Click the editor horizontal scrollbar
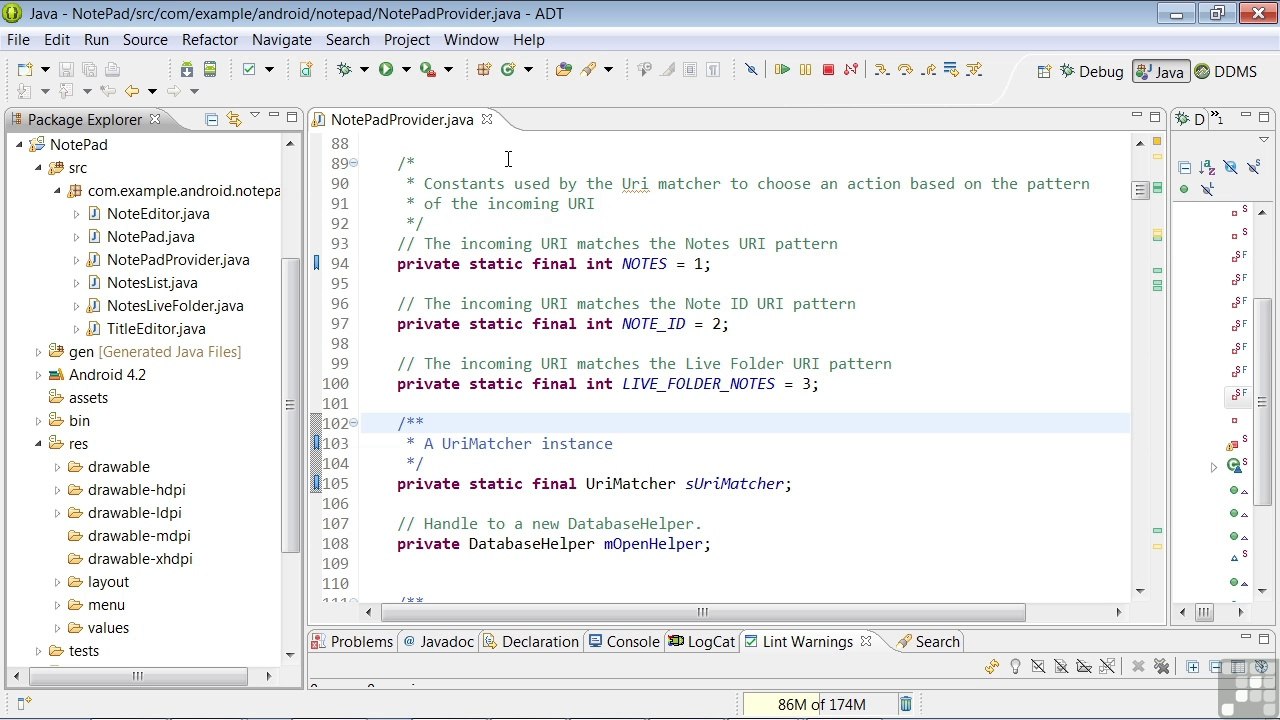The image size is (1280, 720). point(703,612)
